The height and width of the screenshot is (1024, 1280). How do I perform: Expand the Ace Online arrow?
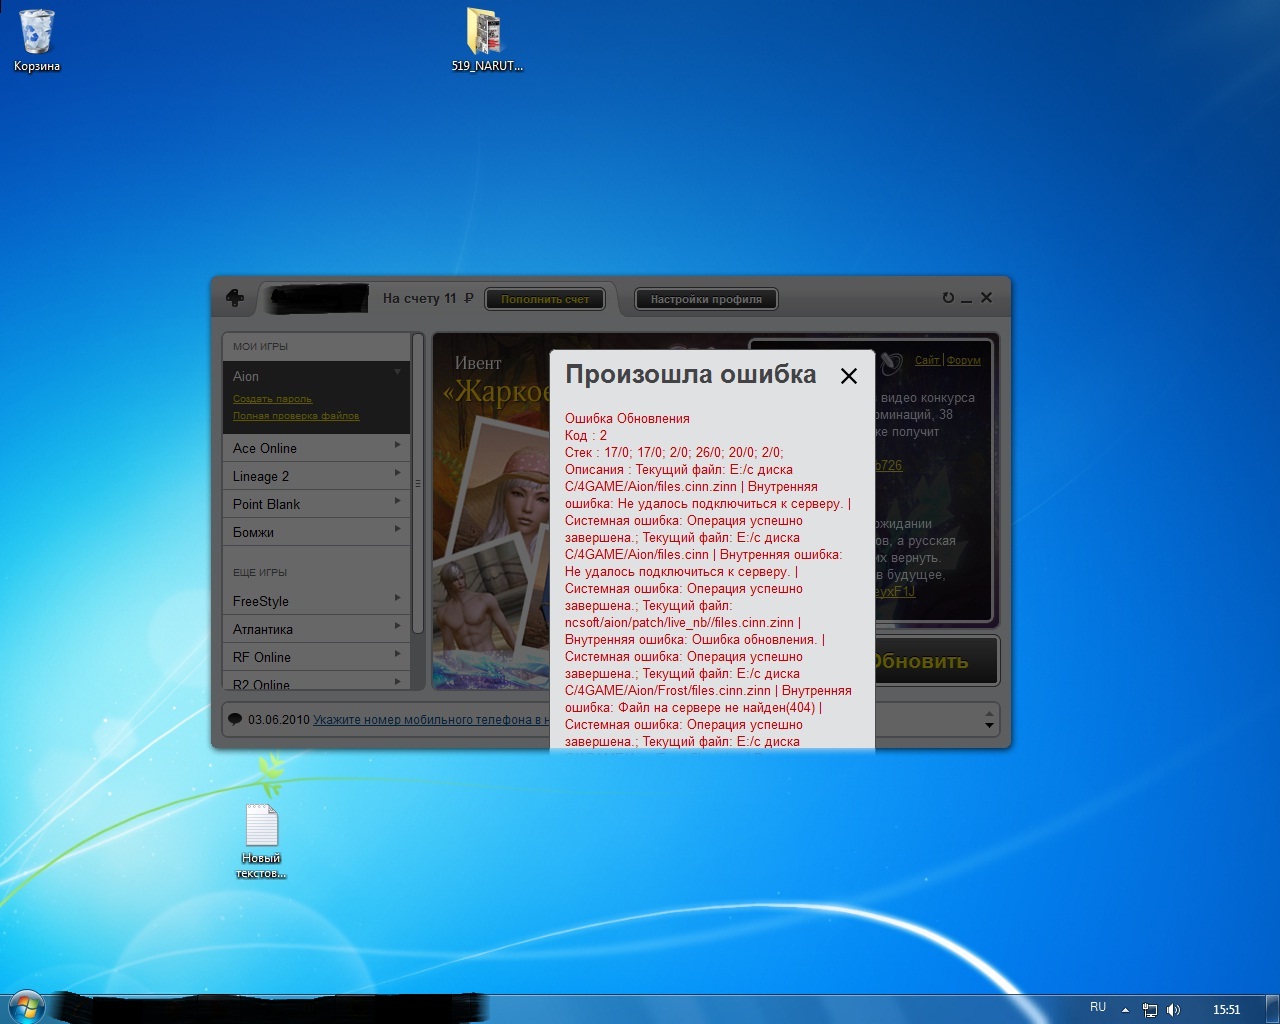pos(398,445)
